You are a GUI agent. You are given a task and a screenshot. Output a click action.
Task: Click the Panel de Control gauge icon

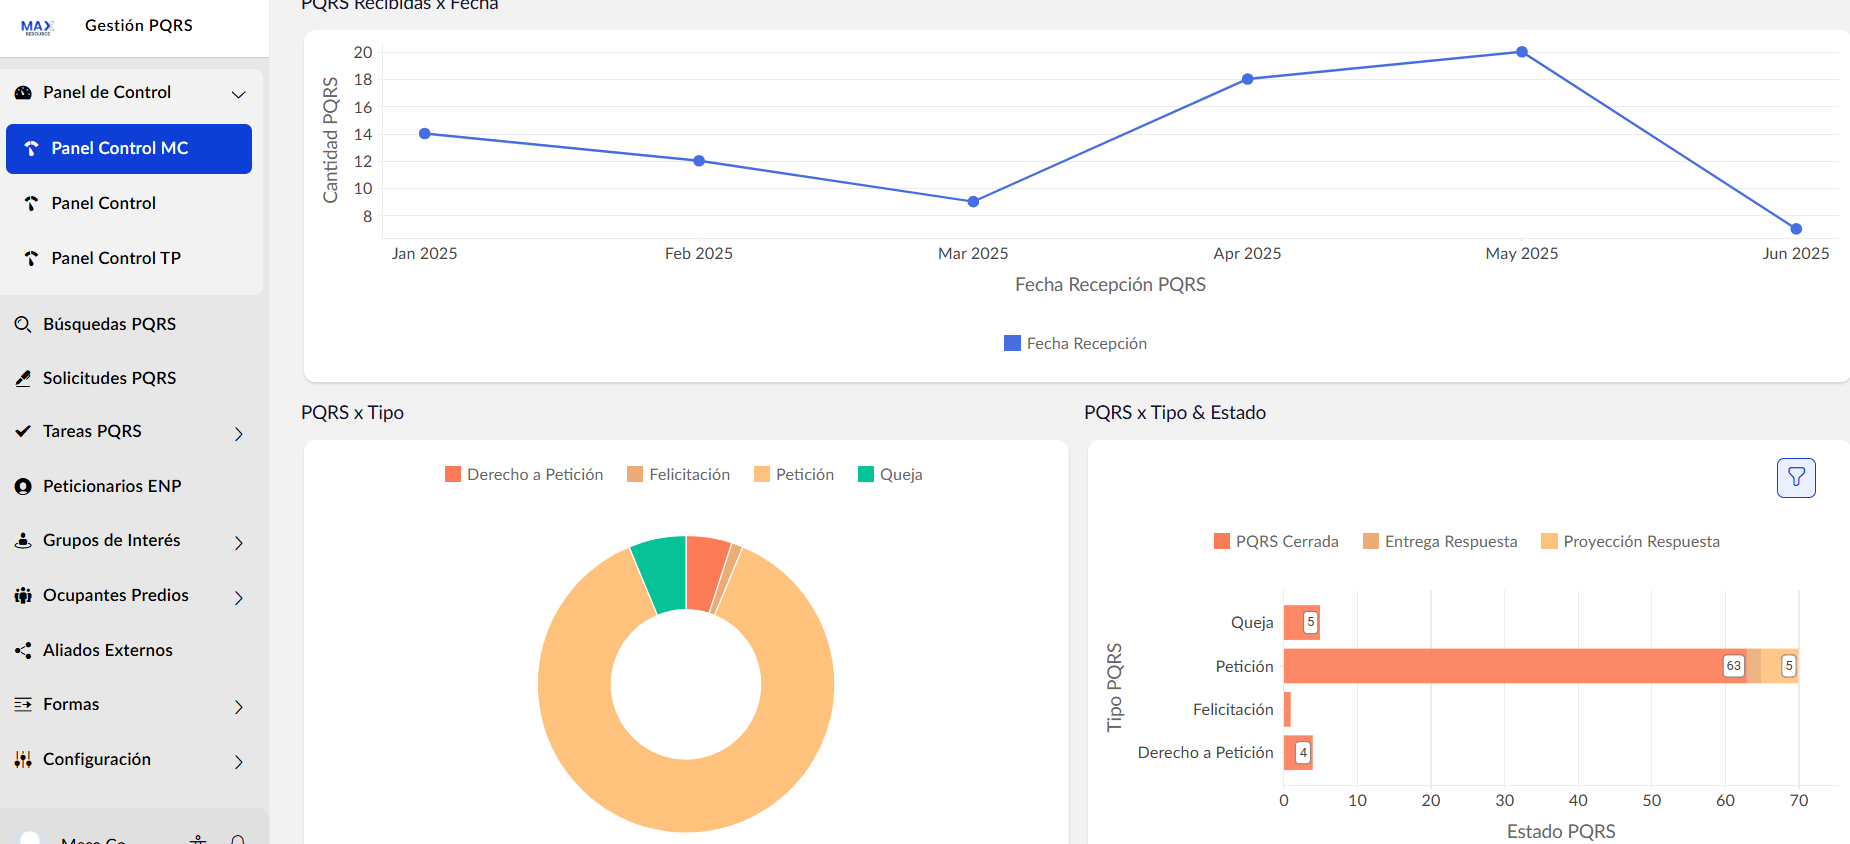(23, 93)
